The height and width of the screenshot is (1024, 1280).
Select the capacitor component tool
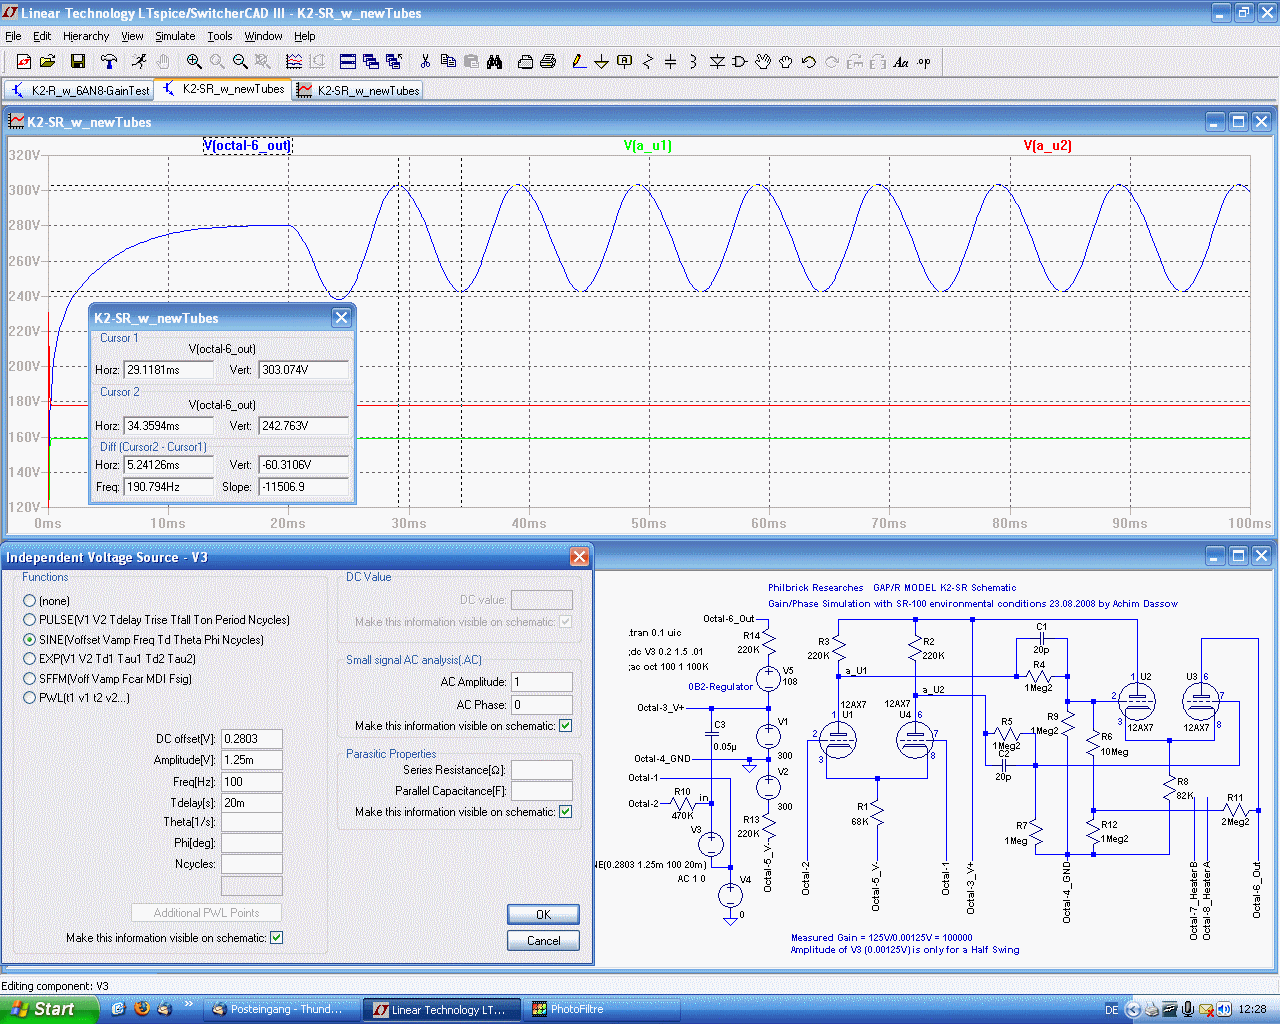click(670, 62)
